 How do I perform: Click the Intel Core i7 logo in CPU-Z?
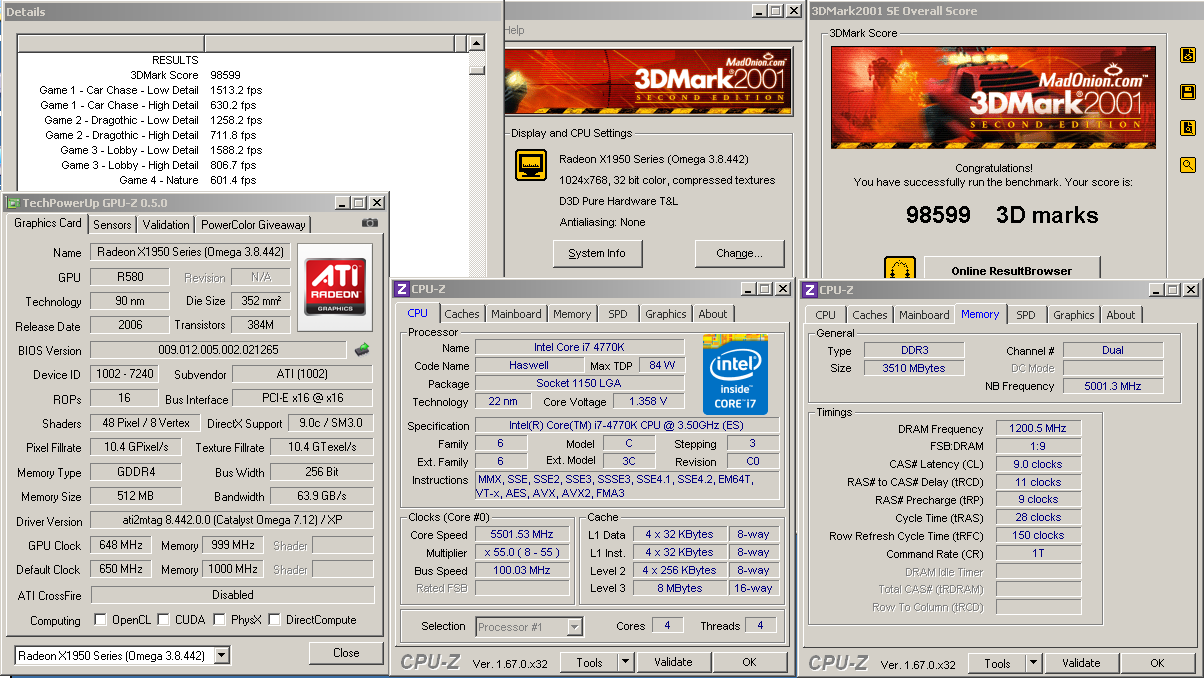tap(735, 374)
